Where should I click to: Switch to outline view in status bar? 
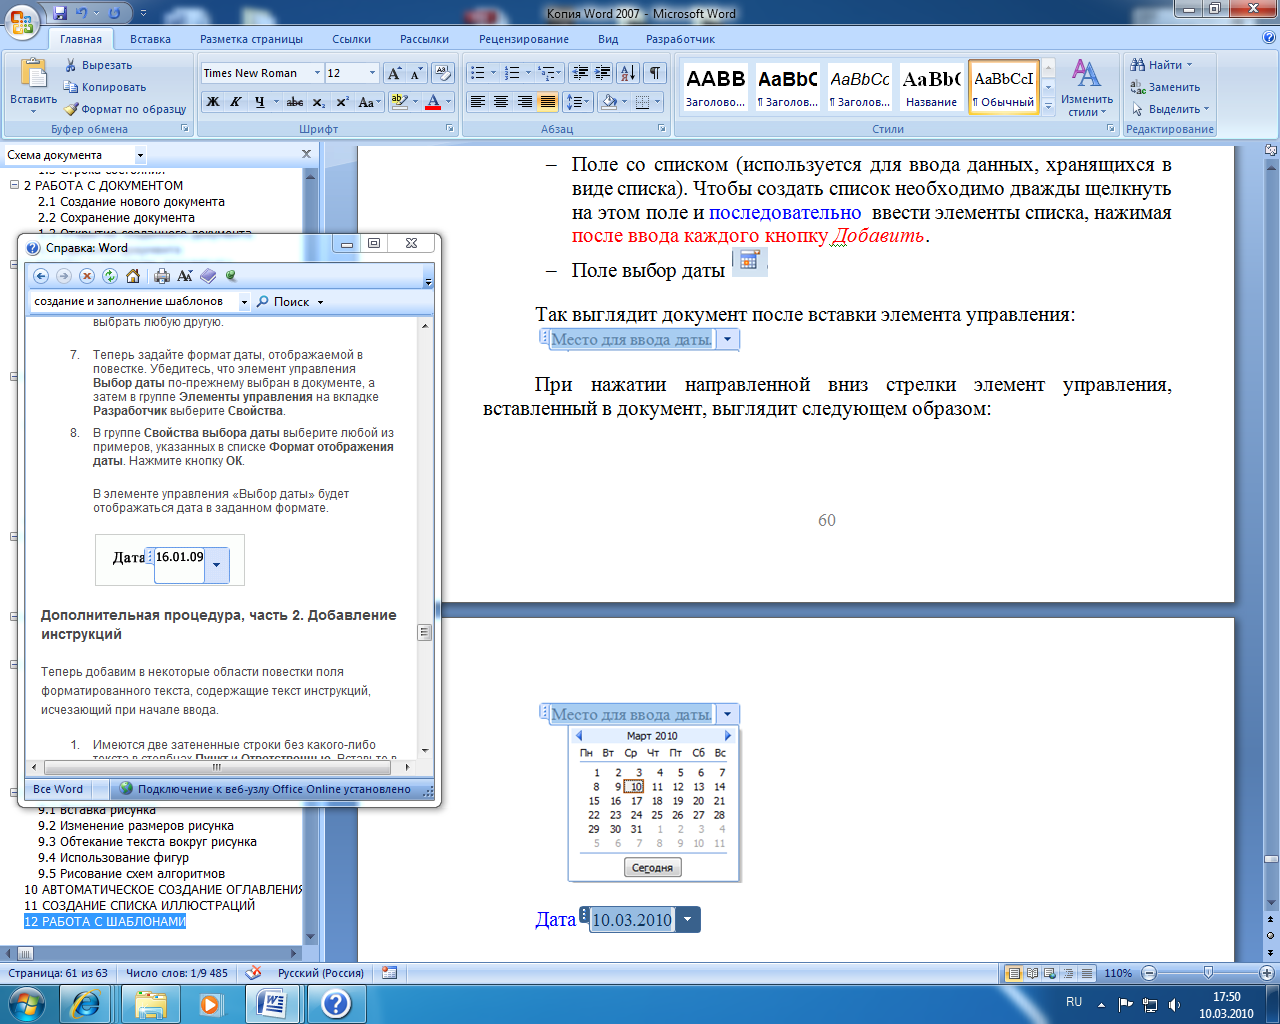[1068, 973]
